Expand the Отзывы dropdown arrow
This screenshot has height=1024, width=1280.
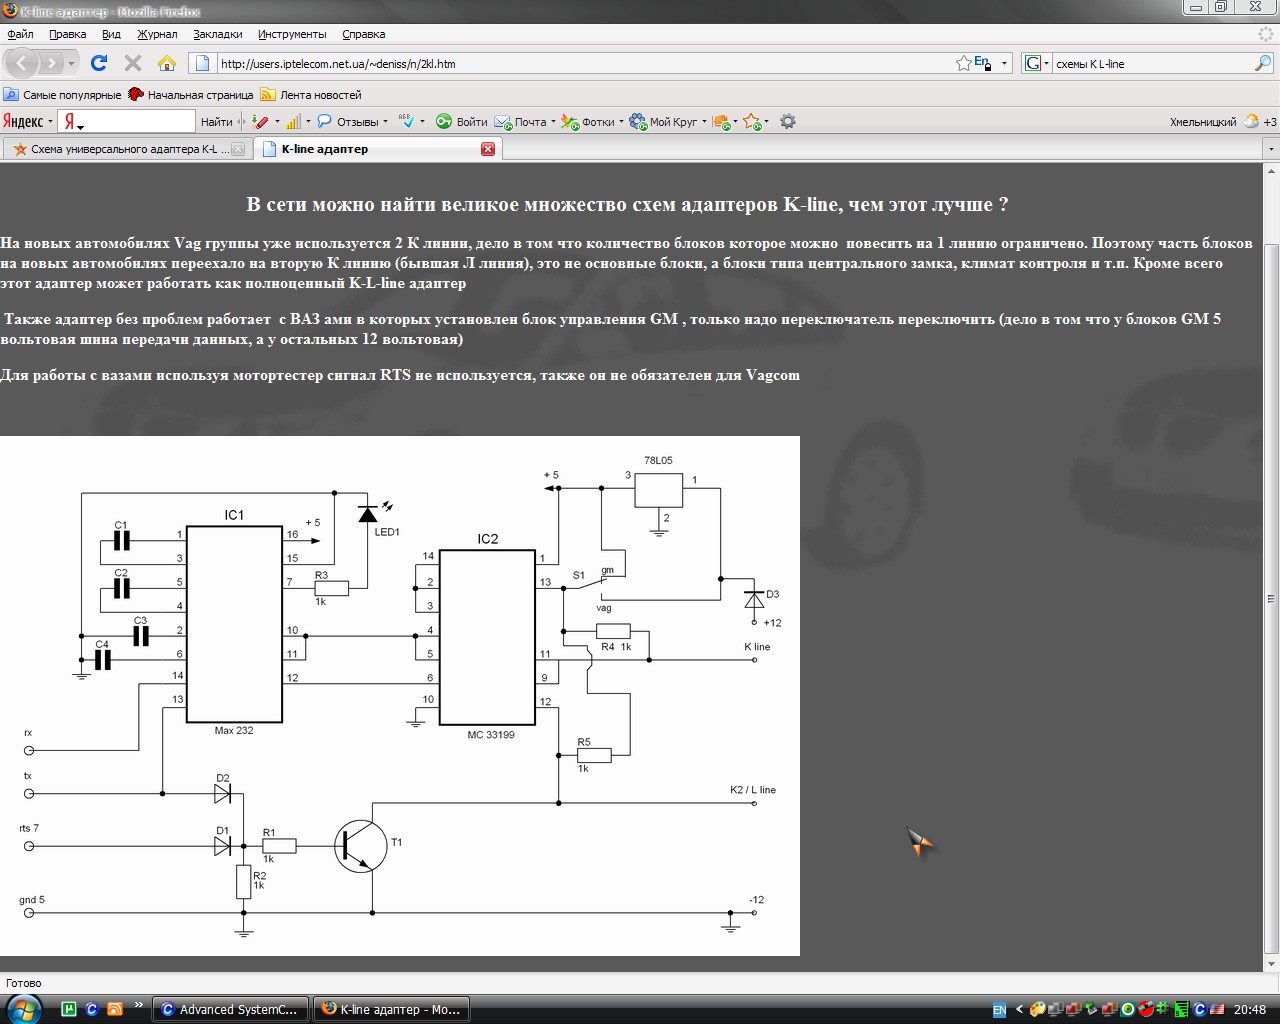386,122
